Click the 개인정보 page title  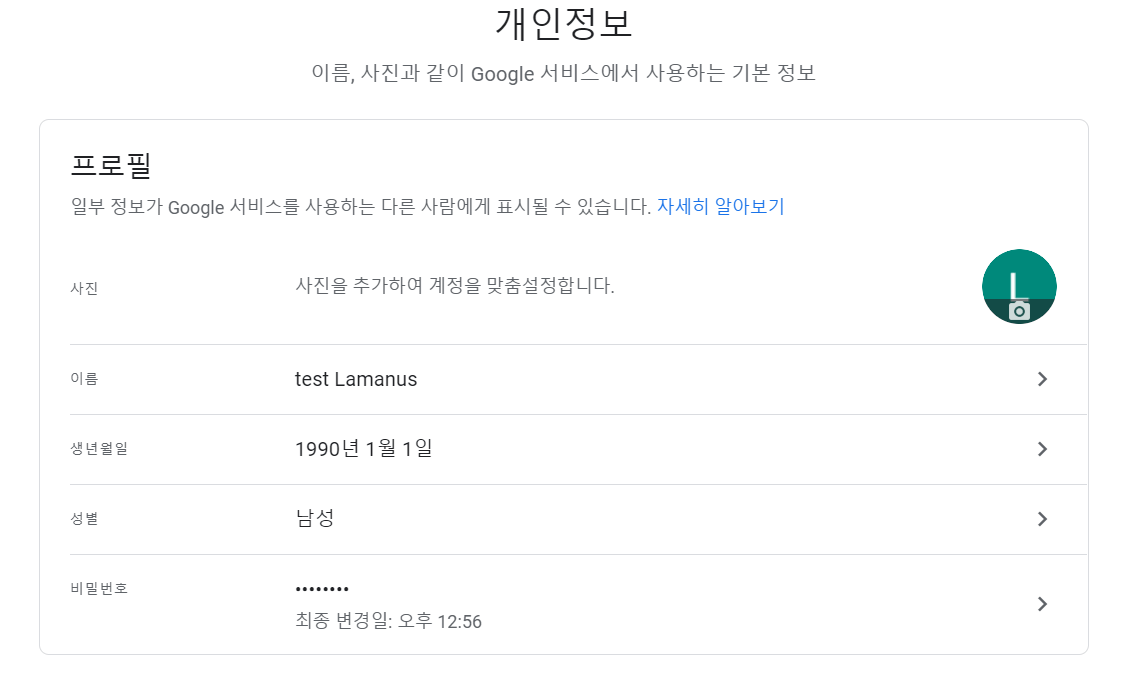coord(564,24)
